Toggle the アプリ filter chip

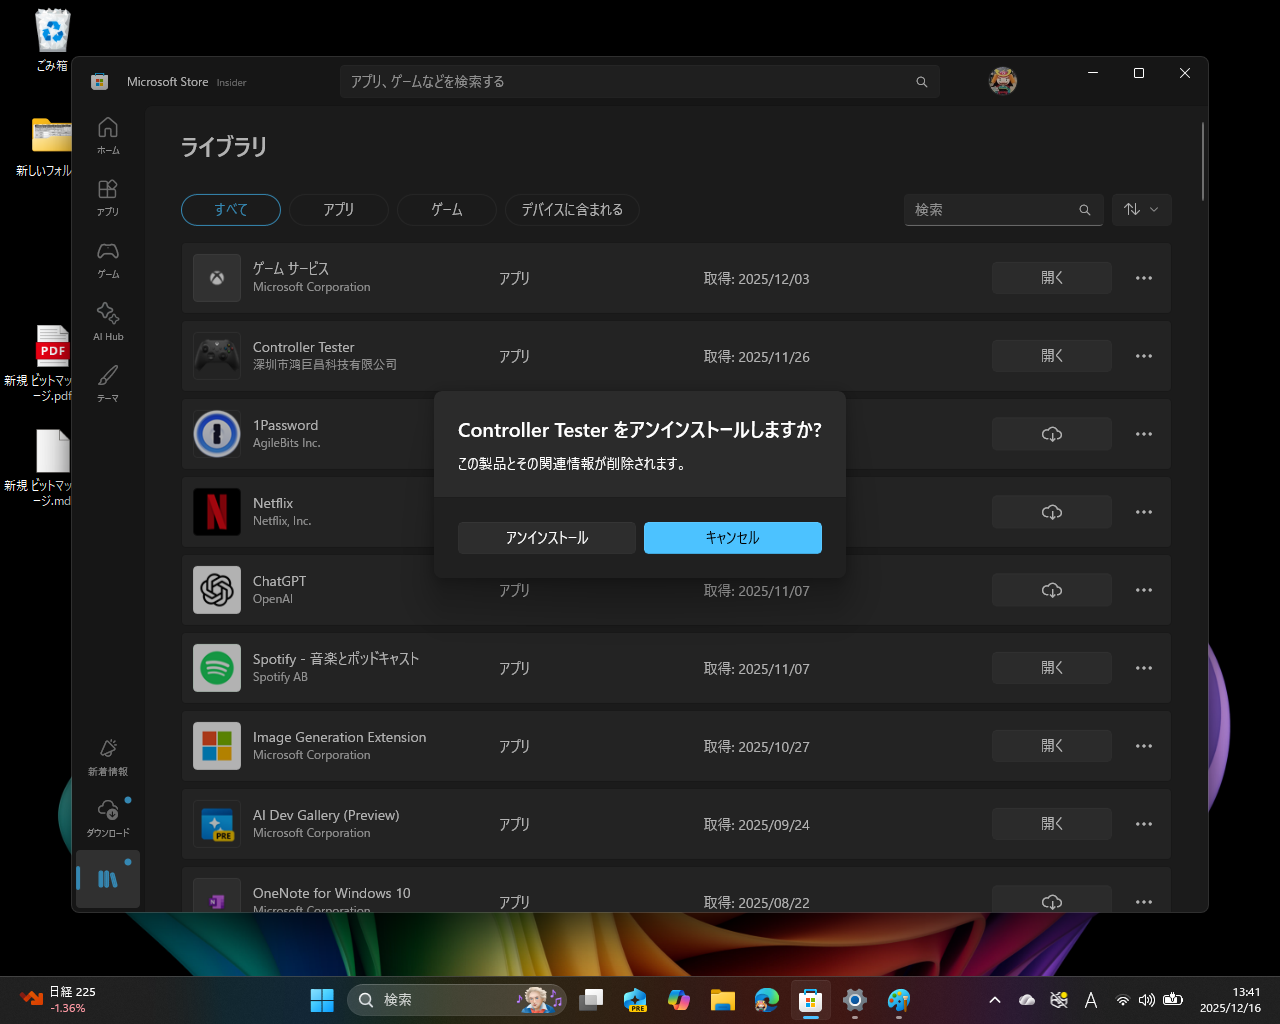(x=338, y=209)
